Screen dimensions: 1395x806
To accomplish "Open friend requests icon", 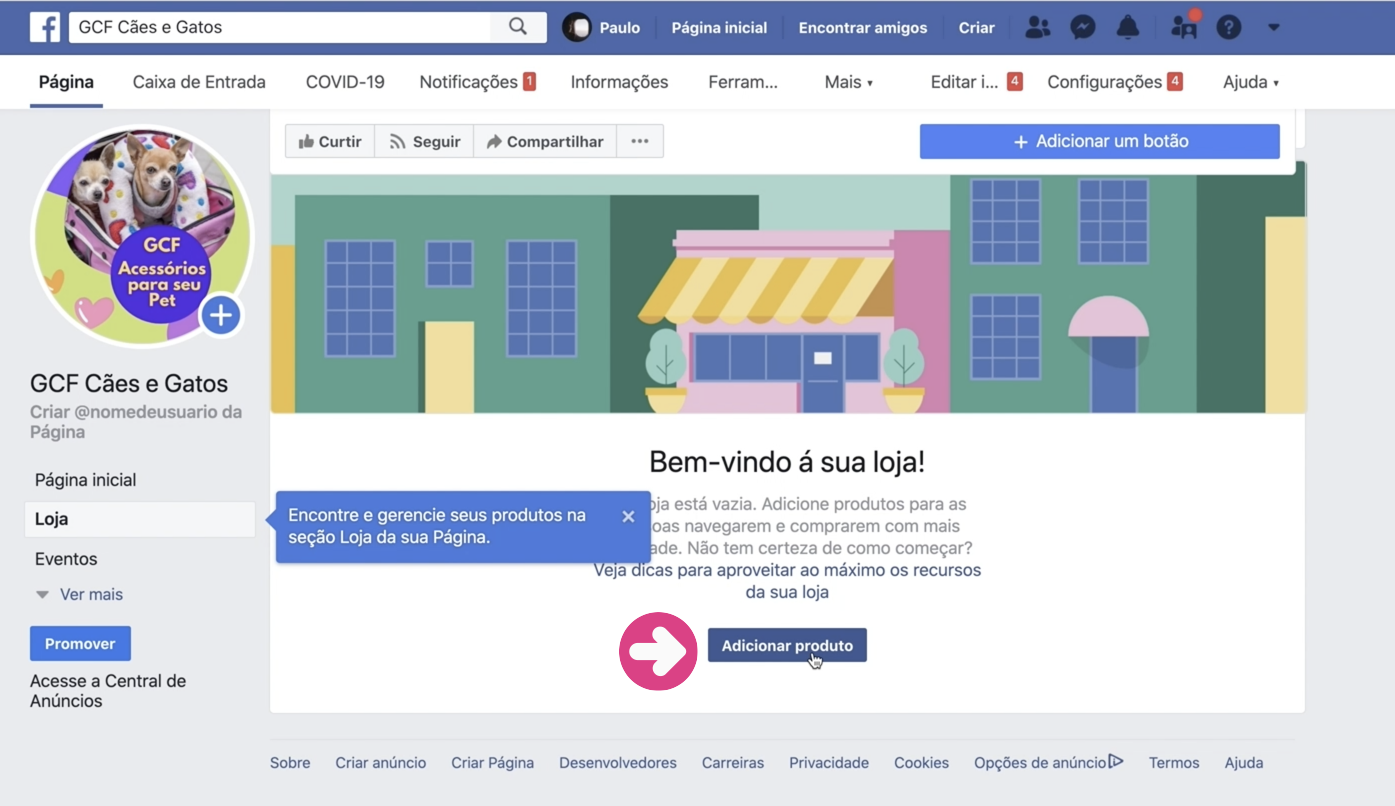I will click(x=1038, y=27).
